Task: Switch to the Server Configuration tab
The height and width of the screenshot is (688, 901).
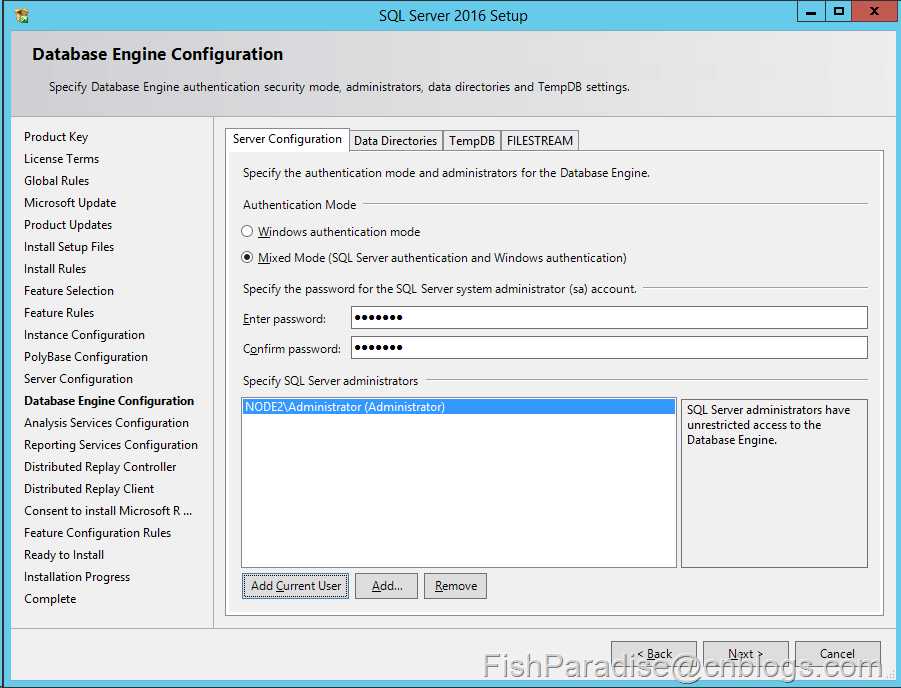Action: click(x=287, y=140)
